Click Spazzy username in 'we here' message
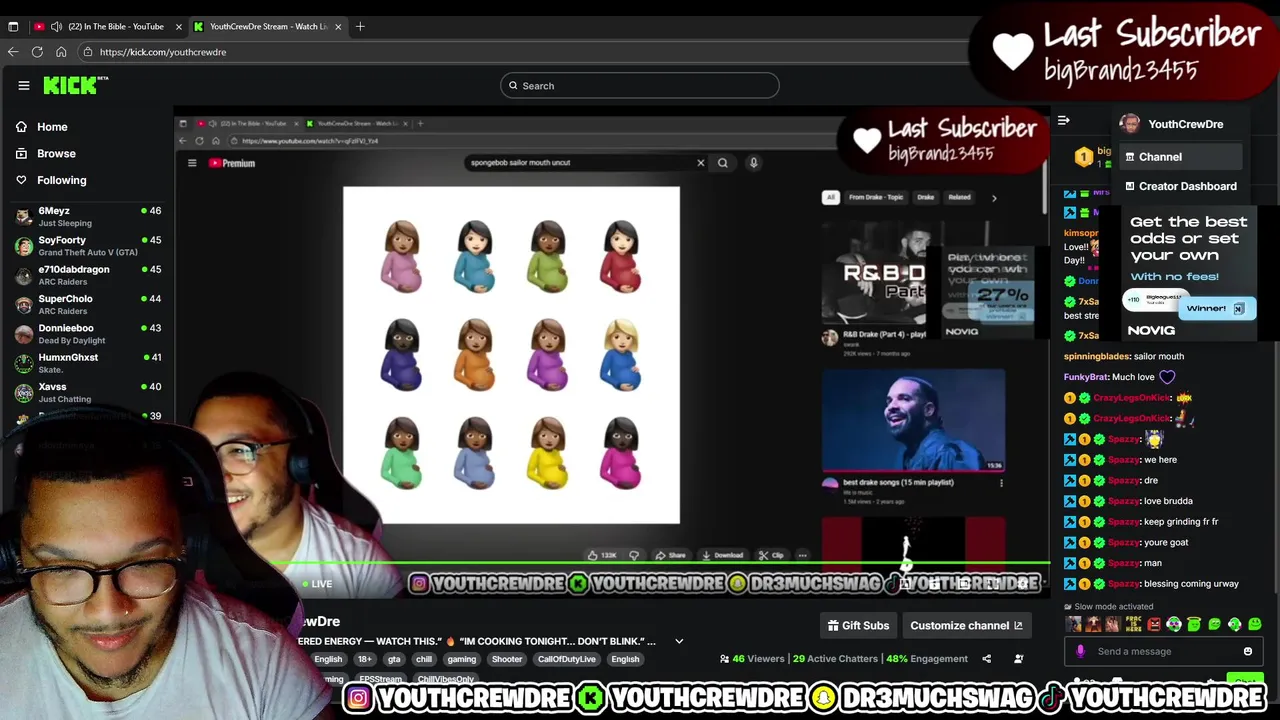The image size is (1280, 720). coord(1123,460)
